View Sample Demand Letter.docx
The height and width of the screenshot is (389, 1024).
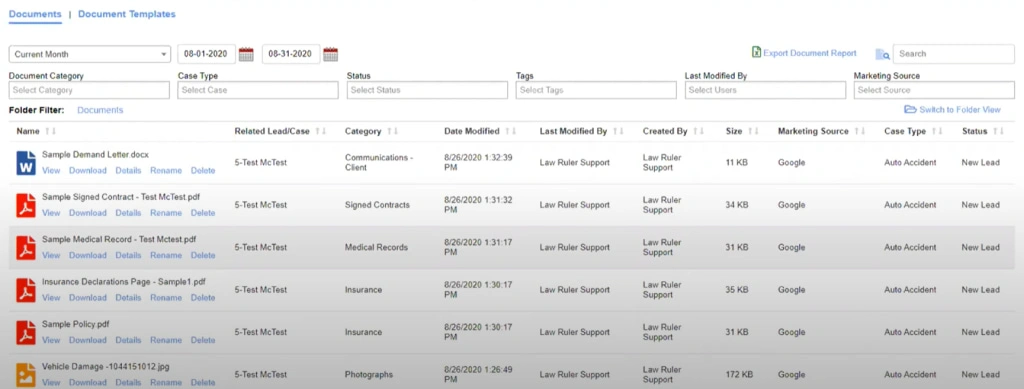(51, 170)
